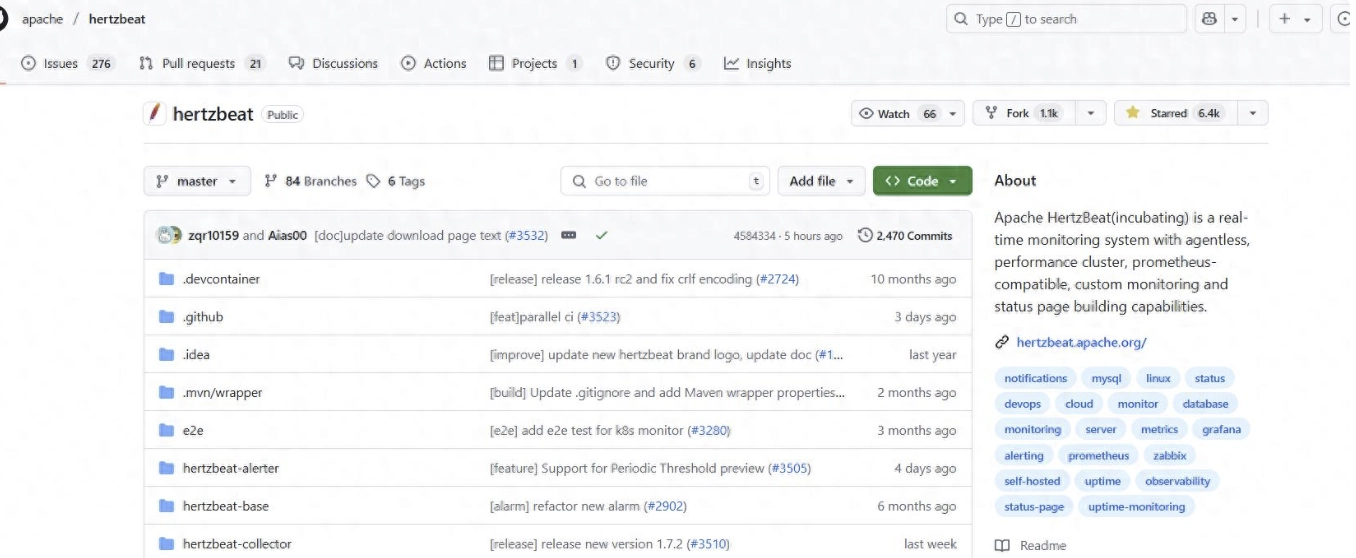Open the Readme link in About

pyautogui.click(x=1031, y=545)
